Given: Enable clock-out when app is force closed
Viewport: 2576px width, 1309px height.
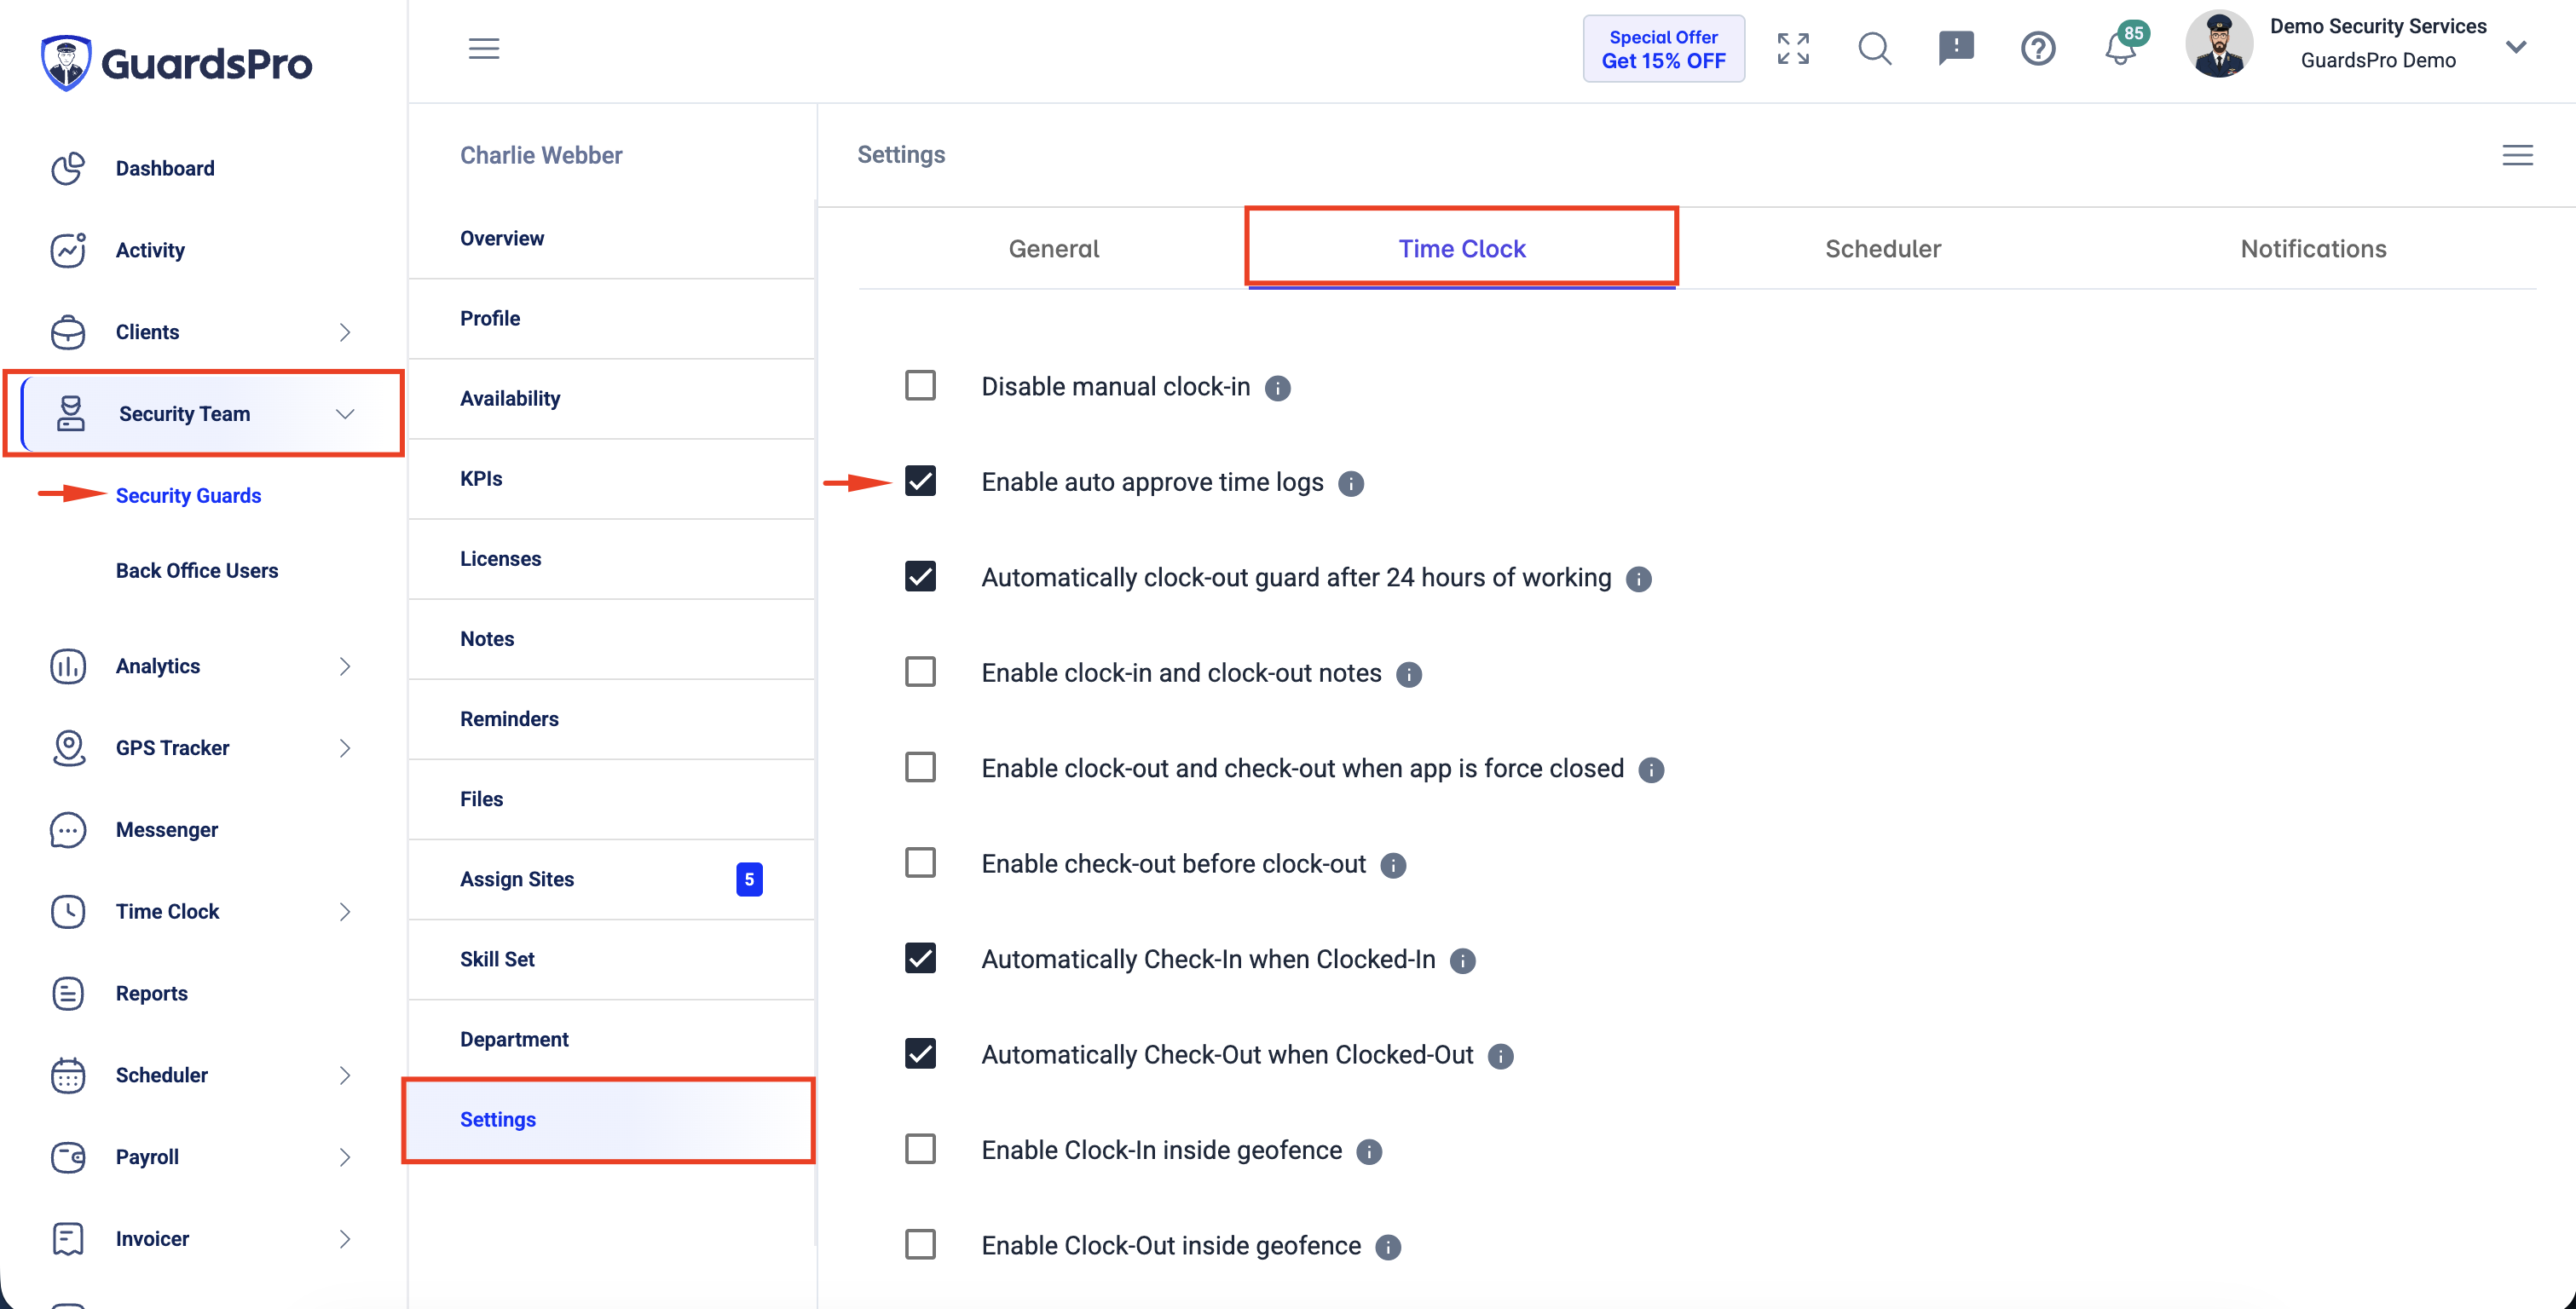Looking at the screenshot, I should pyautogui.click(x=920, y=767).
